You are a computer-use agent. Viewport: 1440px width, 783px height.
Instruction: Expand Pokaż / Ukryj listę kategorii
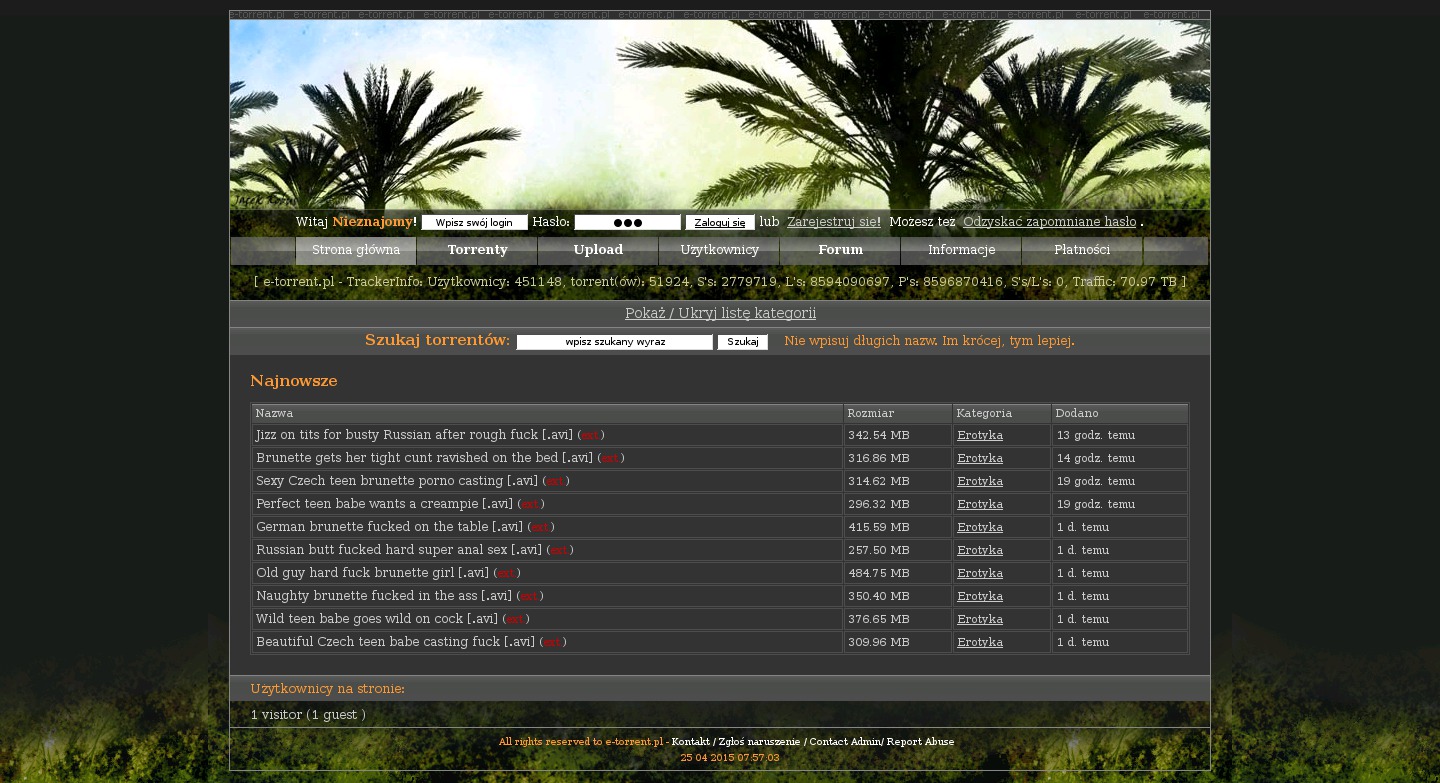tap(720, 313)
